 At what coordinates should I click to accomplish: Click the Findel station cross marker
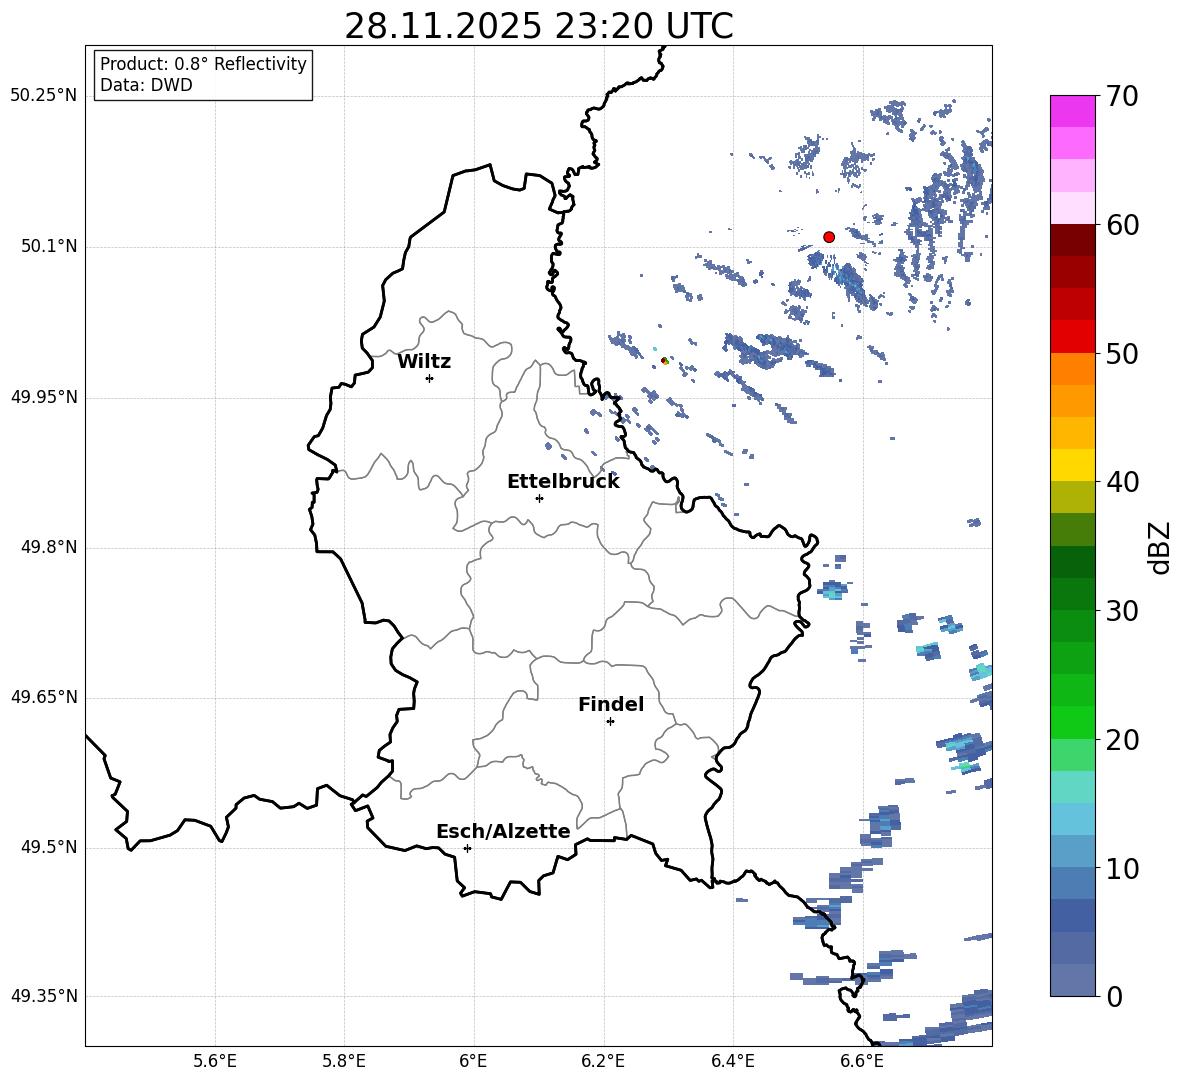pos(610,722)
